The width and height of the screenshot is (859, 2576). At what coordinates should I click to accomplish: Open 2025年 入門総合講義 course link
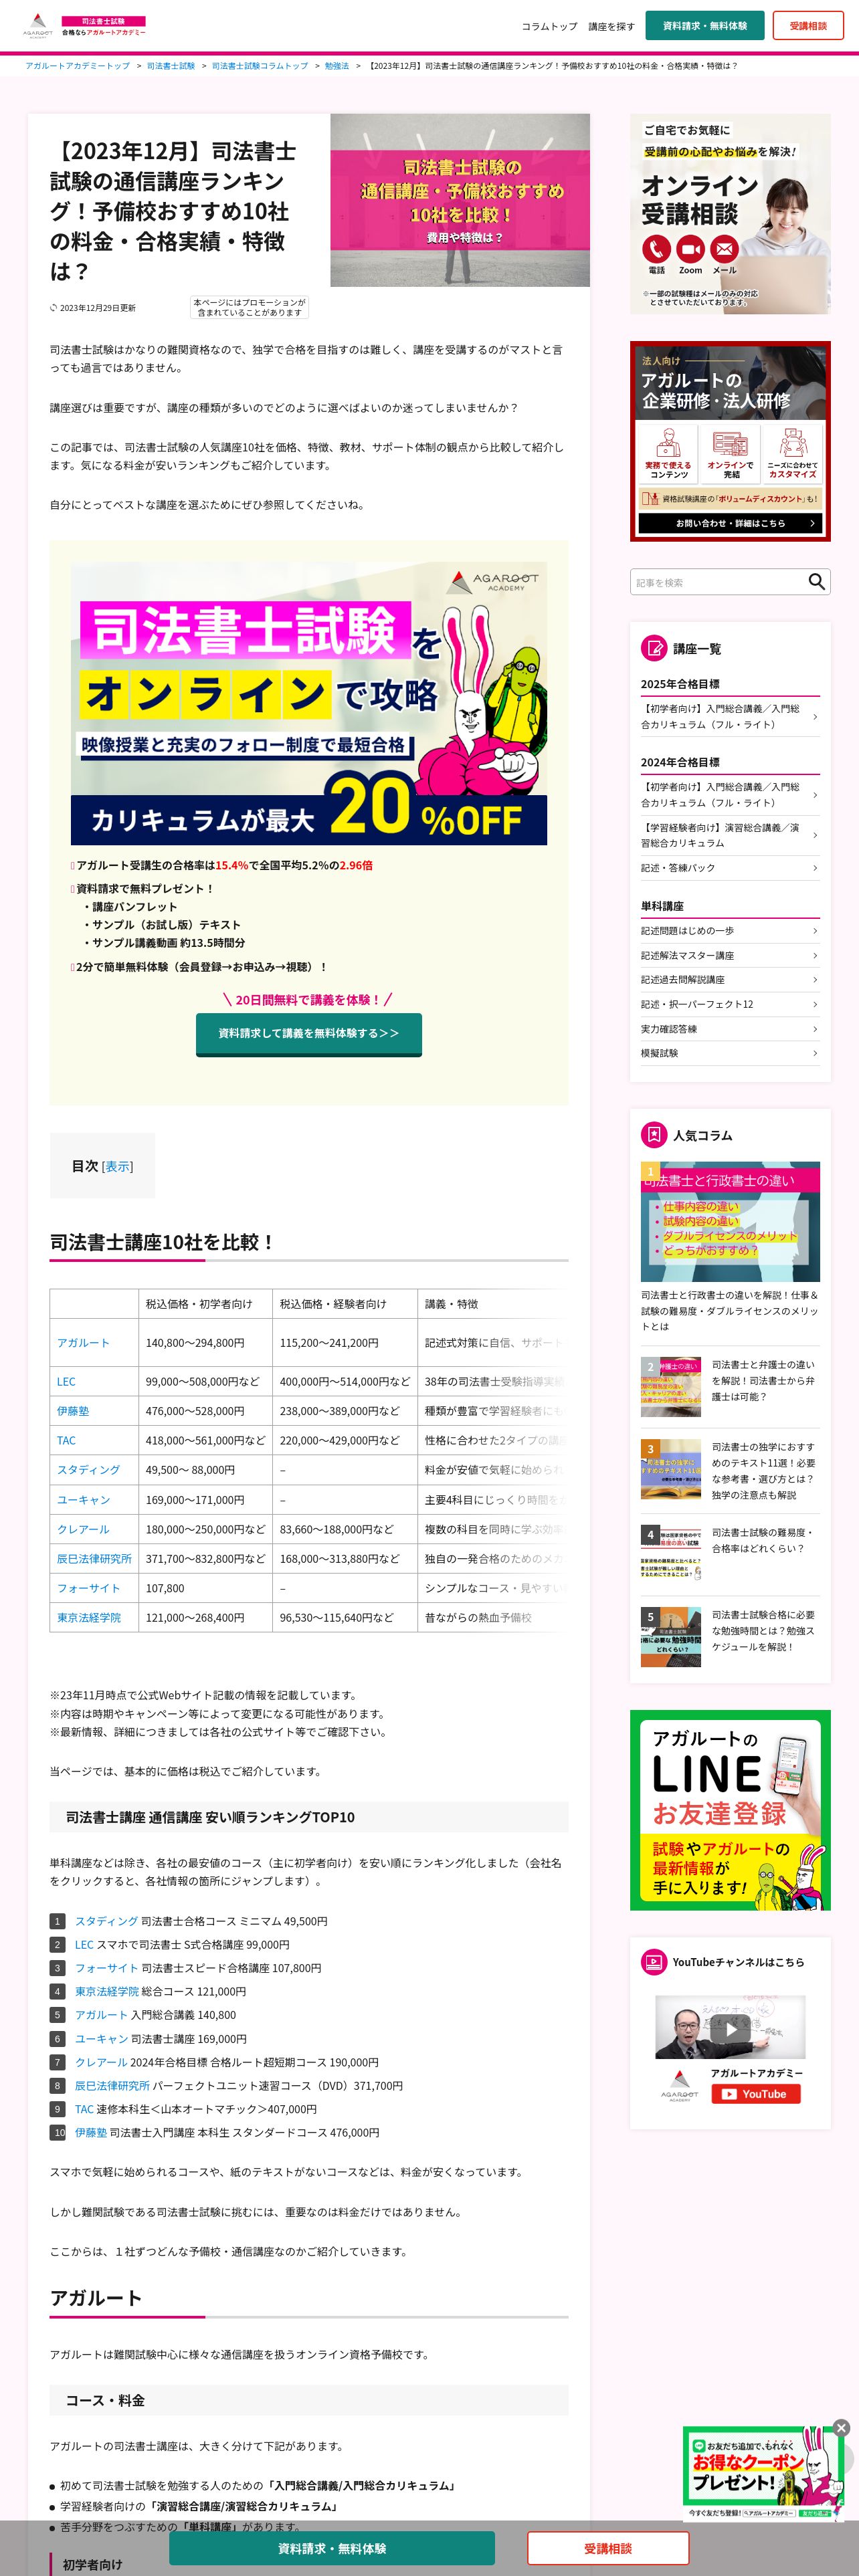[729, 716]
